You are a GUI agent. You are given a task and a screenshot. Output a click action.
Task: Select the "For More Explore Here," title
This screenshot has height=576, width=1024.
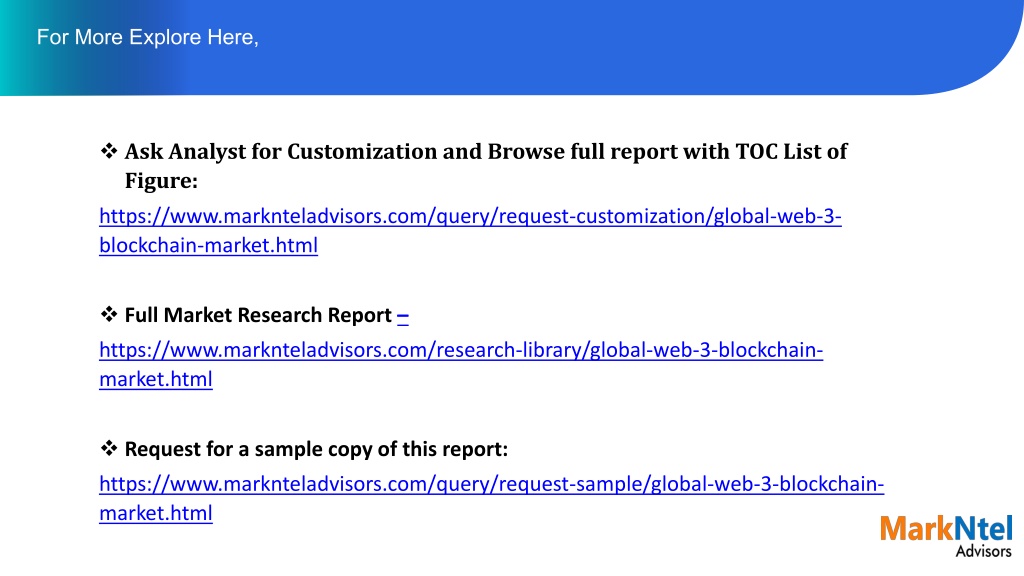pos(148,37)
